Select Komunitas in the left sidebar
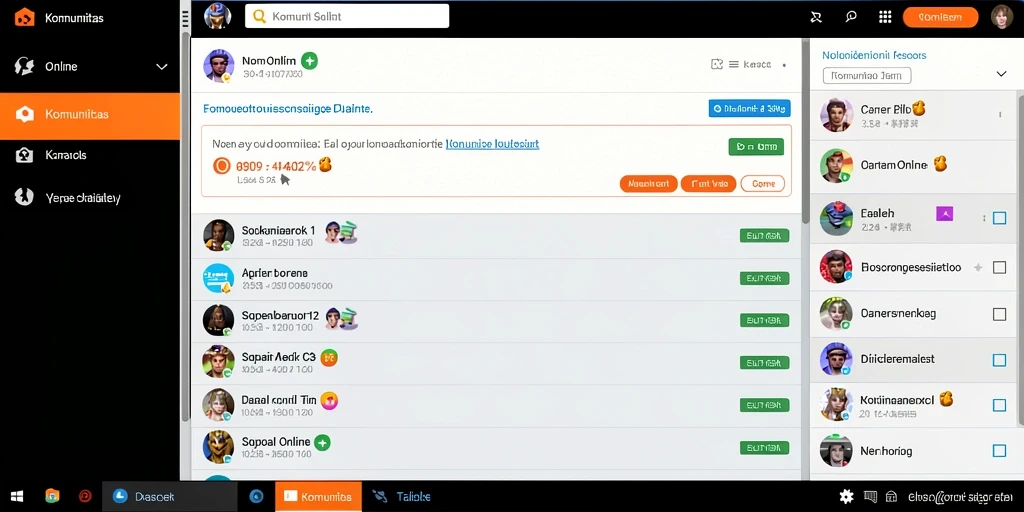The height and width of the screenshot is (512, 1024). tap(90, 116)
